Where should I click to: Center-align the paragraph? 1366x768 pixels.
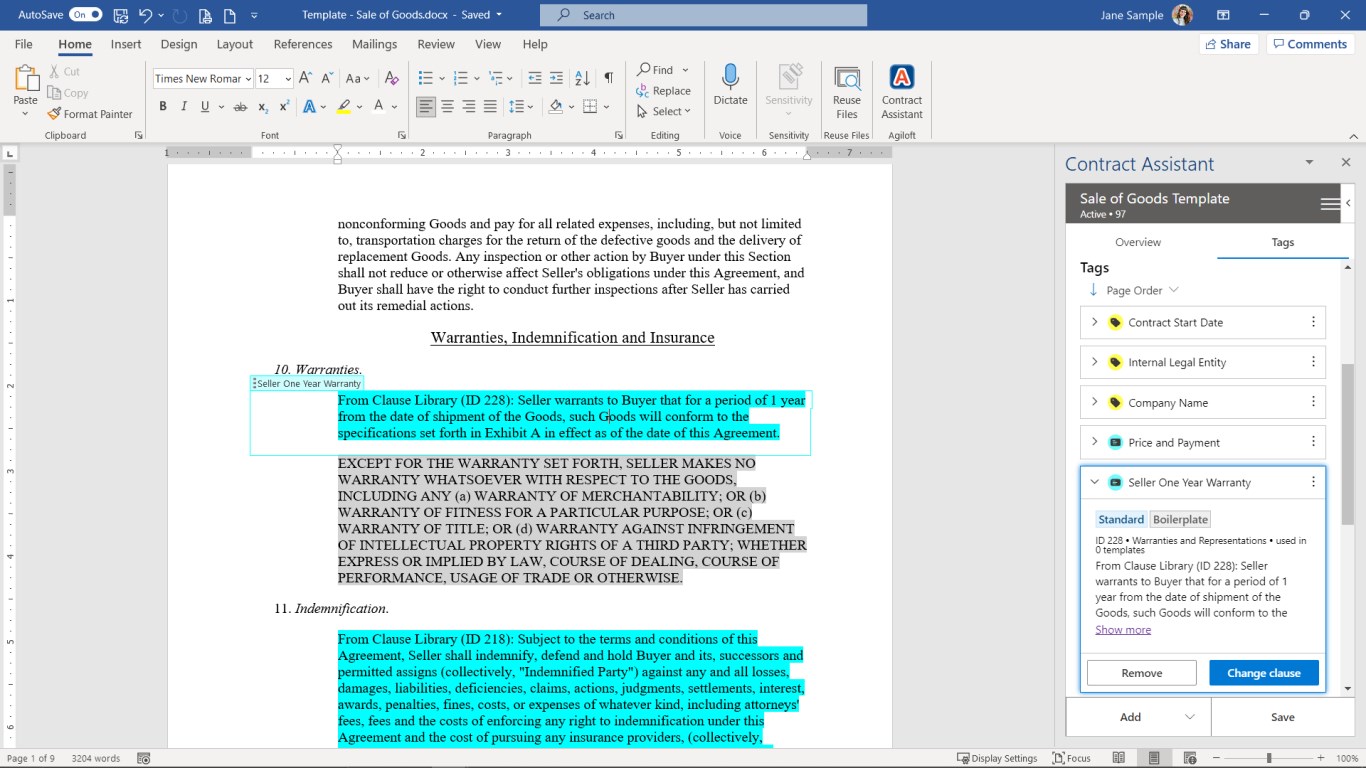point(447,107)
